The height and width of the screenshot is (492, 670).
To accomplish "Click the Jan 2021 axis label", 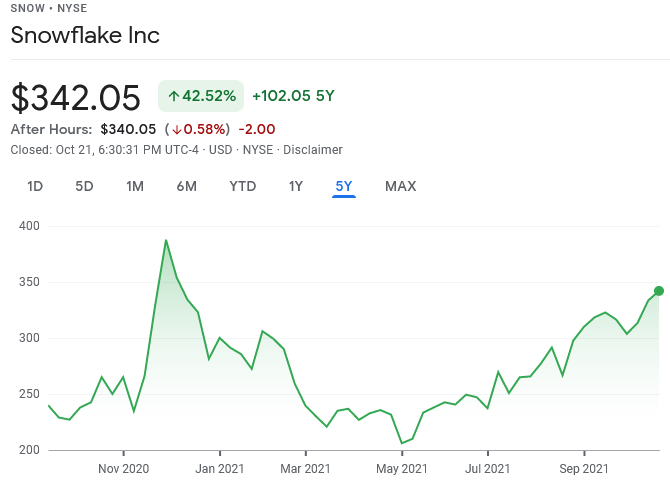I will click(x=220, y=469).
